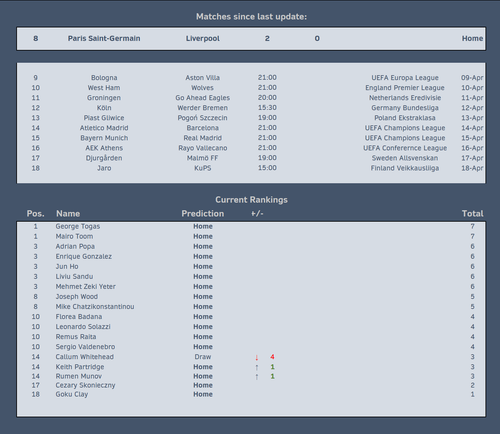Viewport: 500px width, 434px height.
Task: Select AEK Athens team name
Action: tap(104, 148)
